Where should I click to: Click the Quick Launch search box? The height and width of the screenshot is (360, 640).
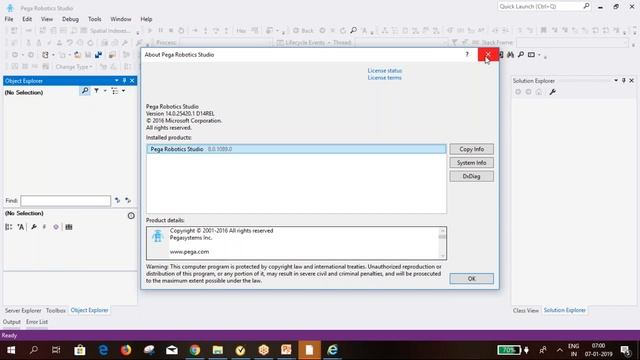click(540, 6)
